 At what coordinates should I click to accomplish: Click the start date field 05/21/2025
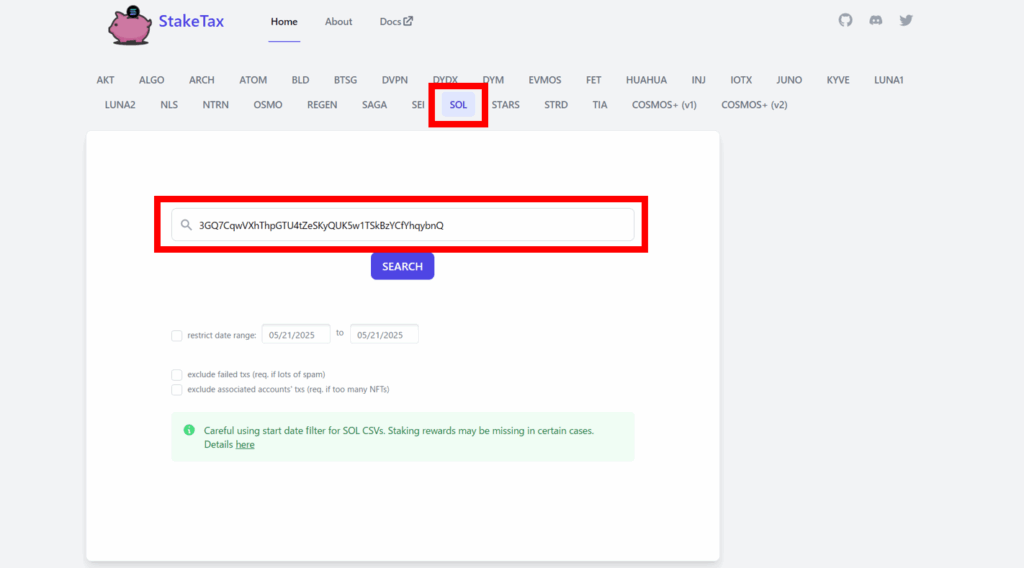point(296,334)
